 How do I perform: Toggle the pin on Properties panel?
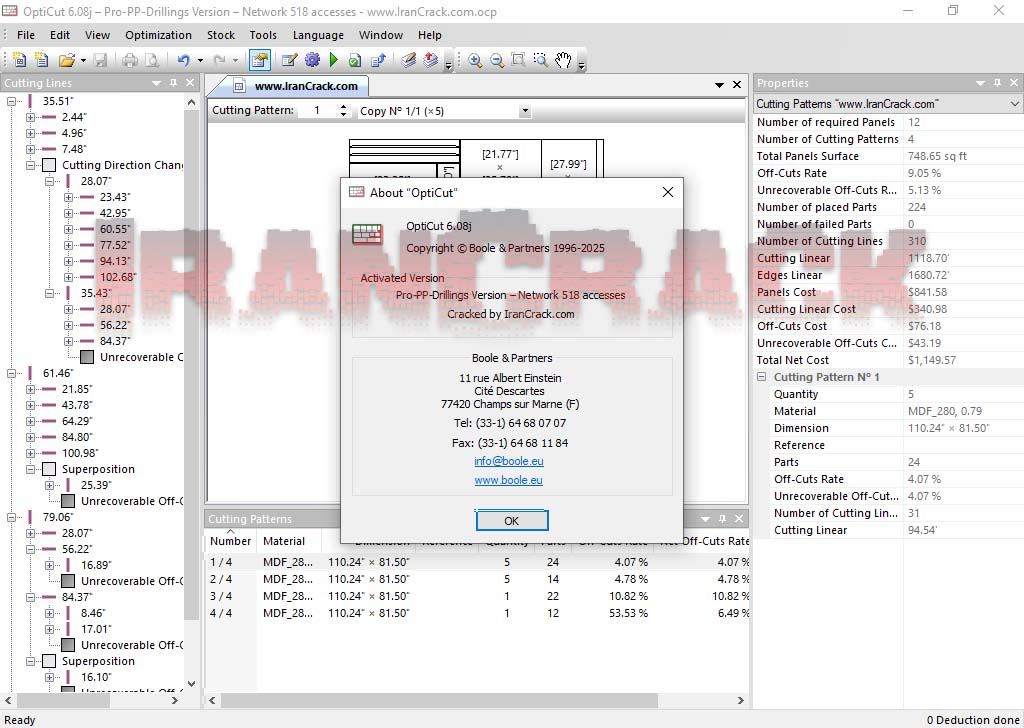pyautogui.click(x=997, y=83)
